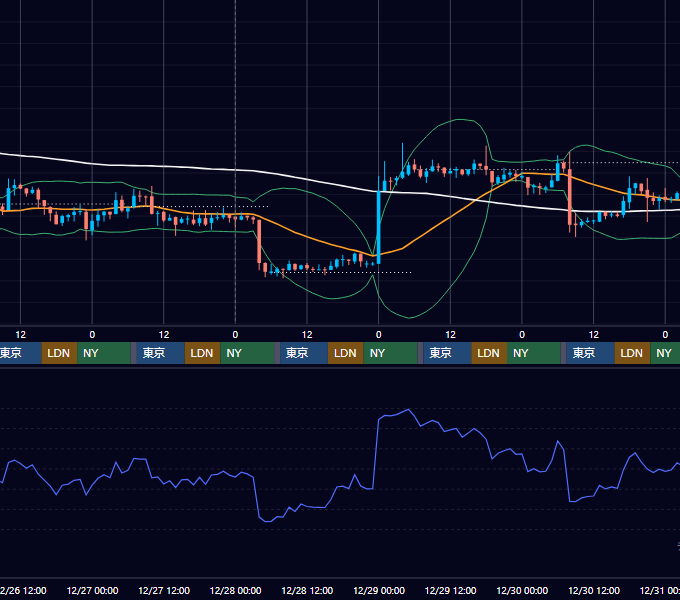Click the 東京 session block containing the 12/27 12:00 line

click(x=160, y=353)
